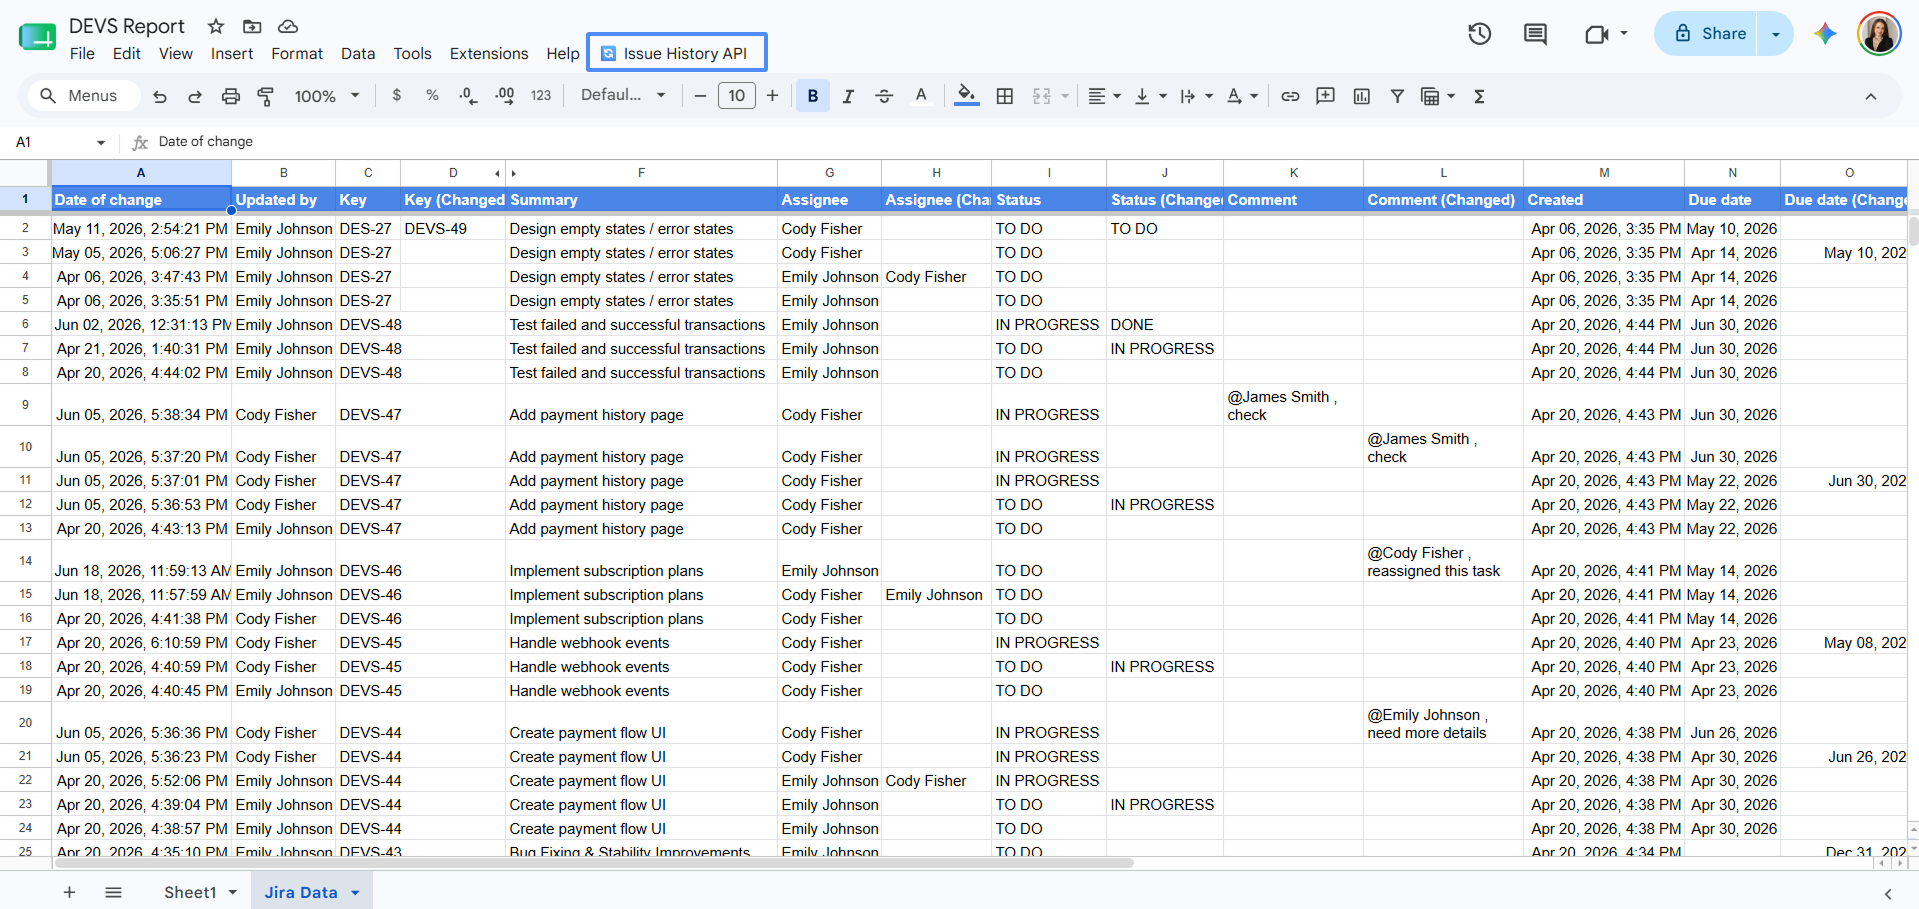Viewport: 1919px width, 909px height.
Task: Expand the Share options arrow
Action: pyautogui.click(x=1776, y=34)
